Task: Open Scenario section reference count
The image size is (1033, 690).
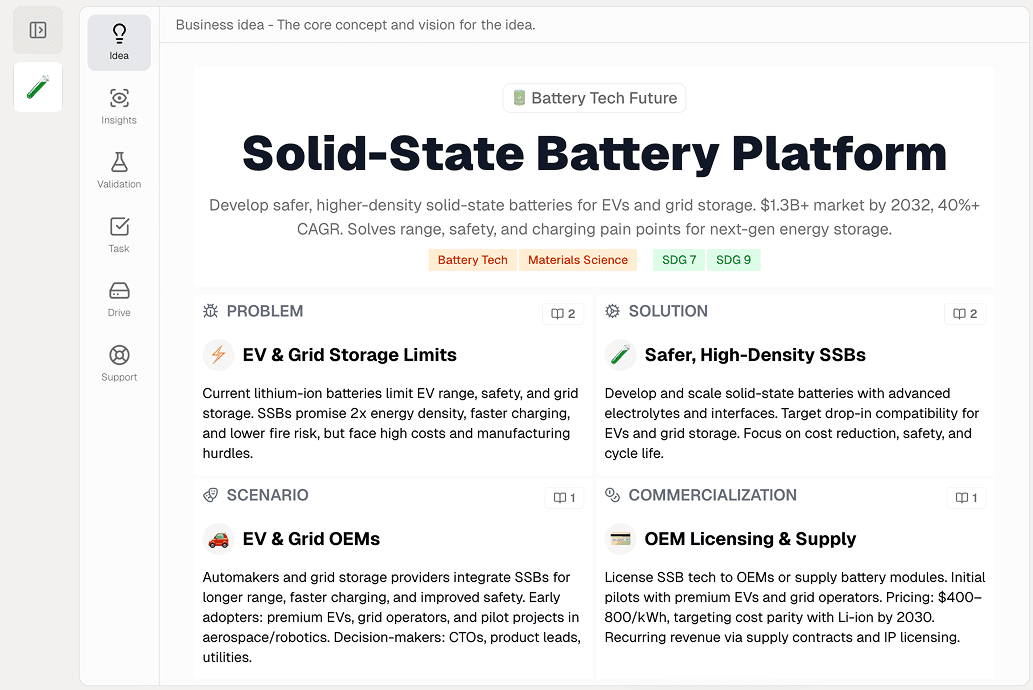Action: coord(565,498)
